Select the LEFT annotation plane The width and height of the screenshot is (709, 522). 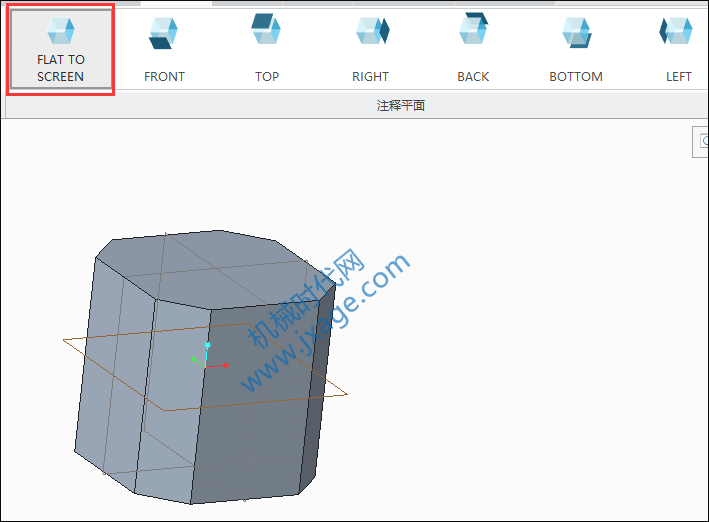pos(678,49)
